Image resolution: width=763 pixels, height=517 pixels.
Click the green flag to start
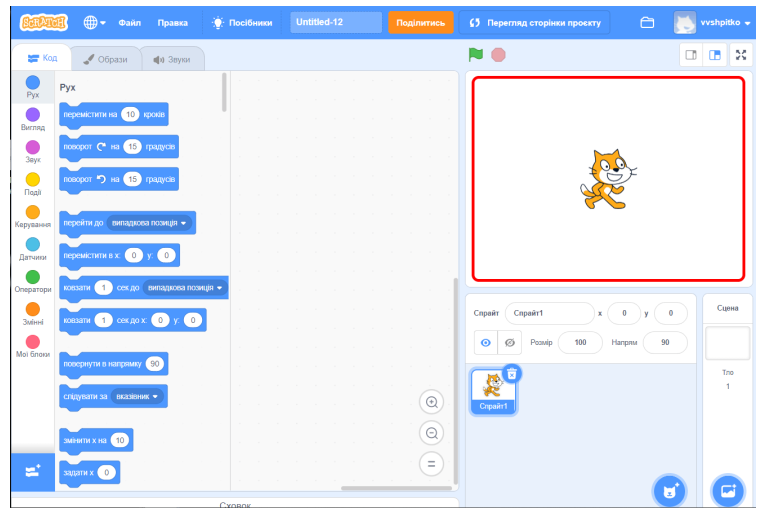[x=476, y=55]
